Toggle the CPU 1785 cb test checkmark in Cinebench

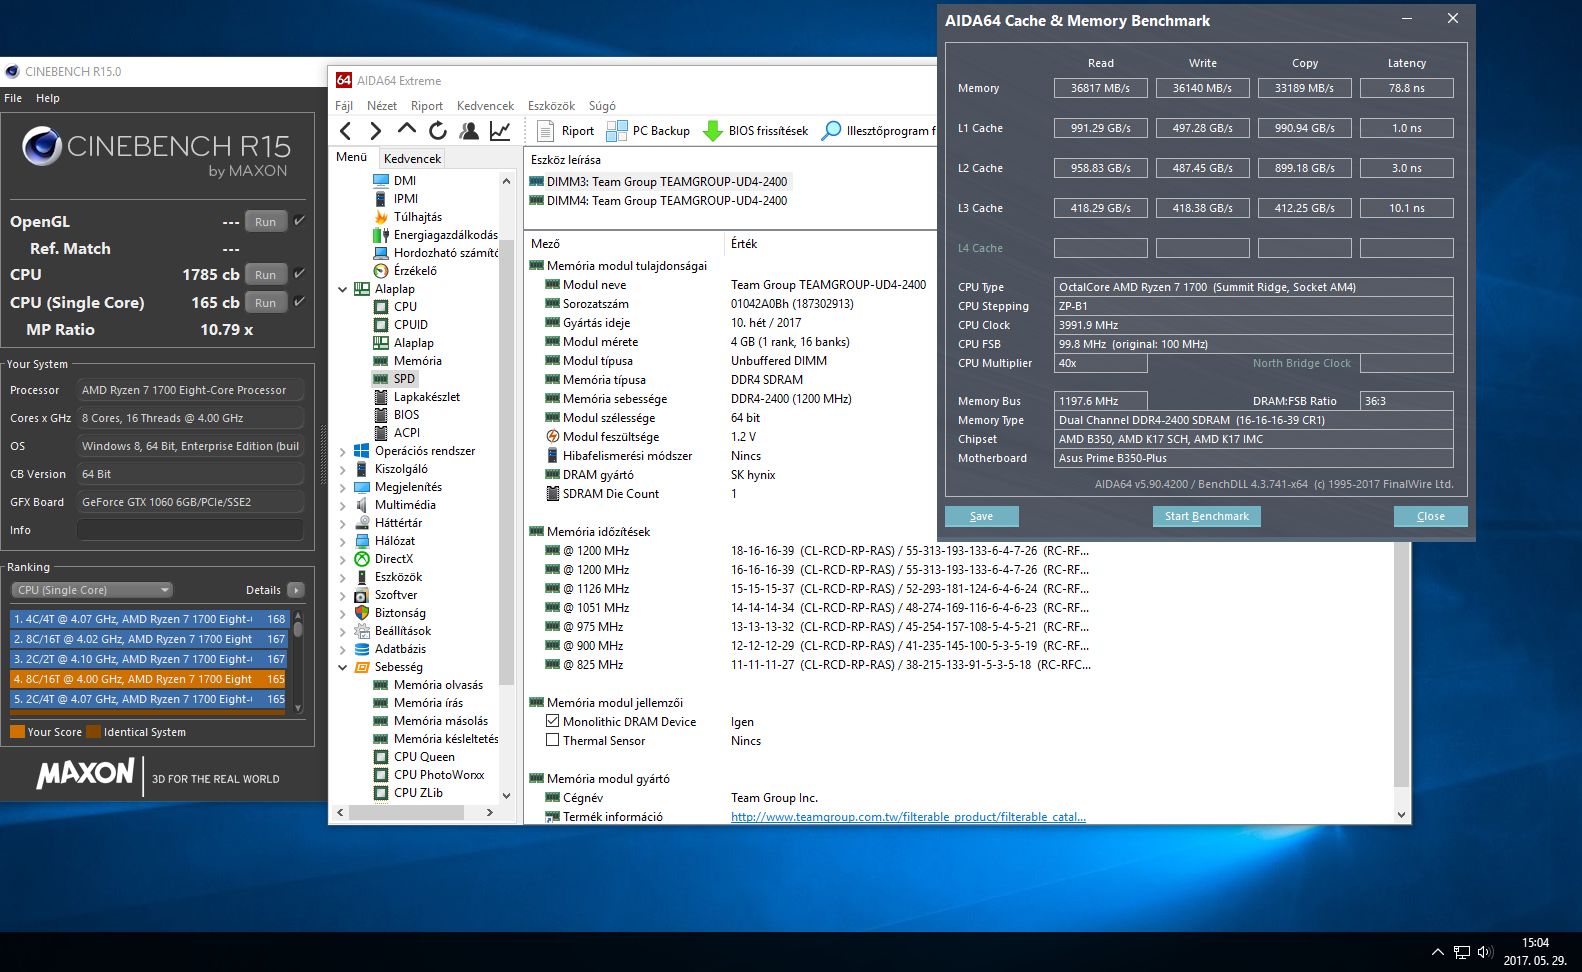point(299,273)
